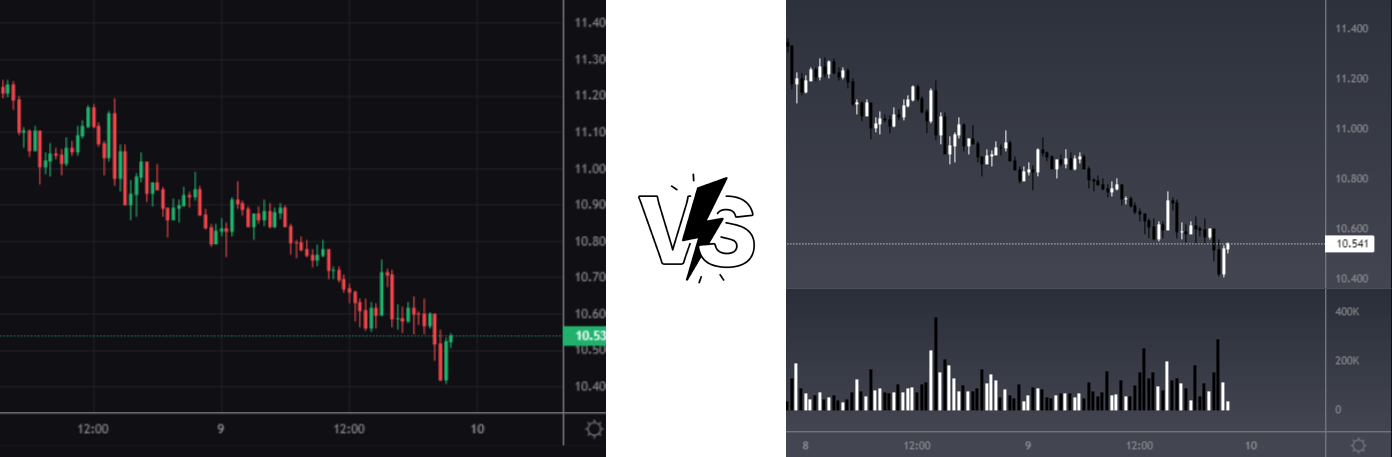The width and height of the screenshot is (1392, 457).
Task: Select the 10.40 price label on left chart
Action: point(589,386)
